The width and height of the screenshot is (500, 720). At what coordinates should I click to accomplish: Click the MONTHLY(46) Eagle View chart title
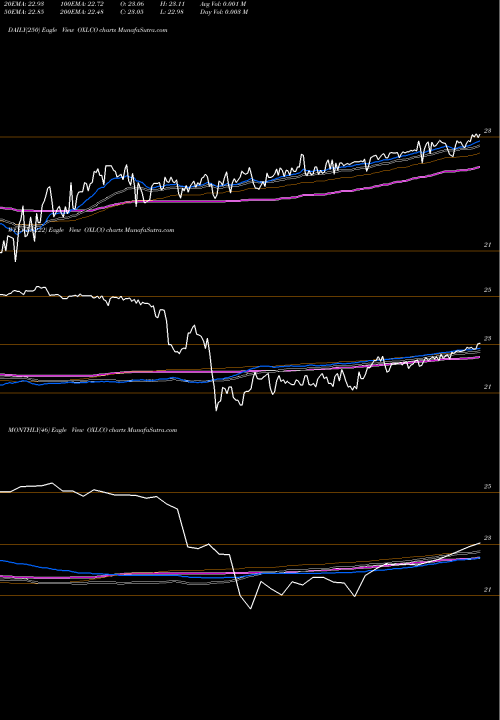(x=92, y=430)
